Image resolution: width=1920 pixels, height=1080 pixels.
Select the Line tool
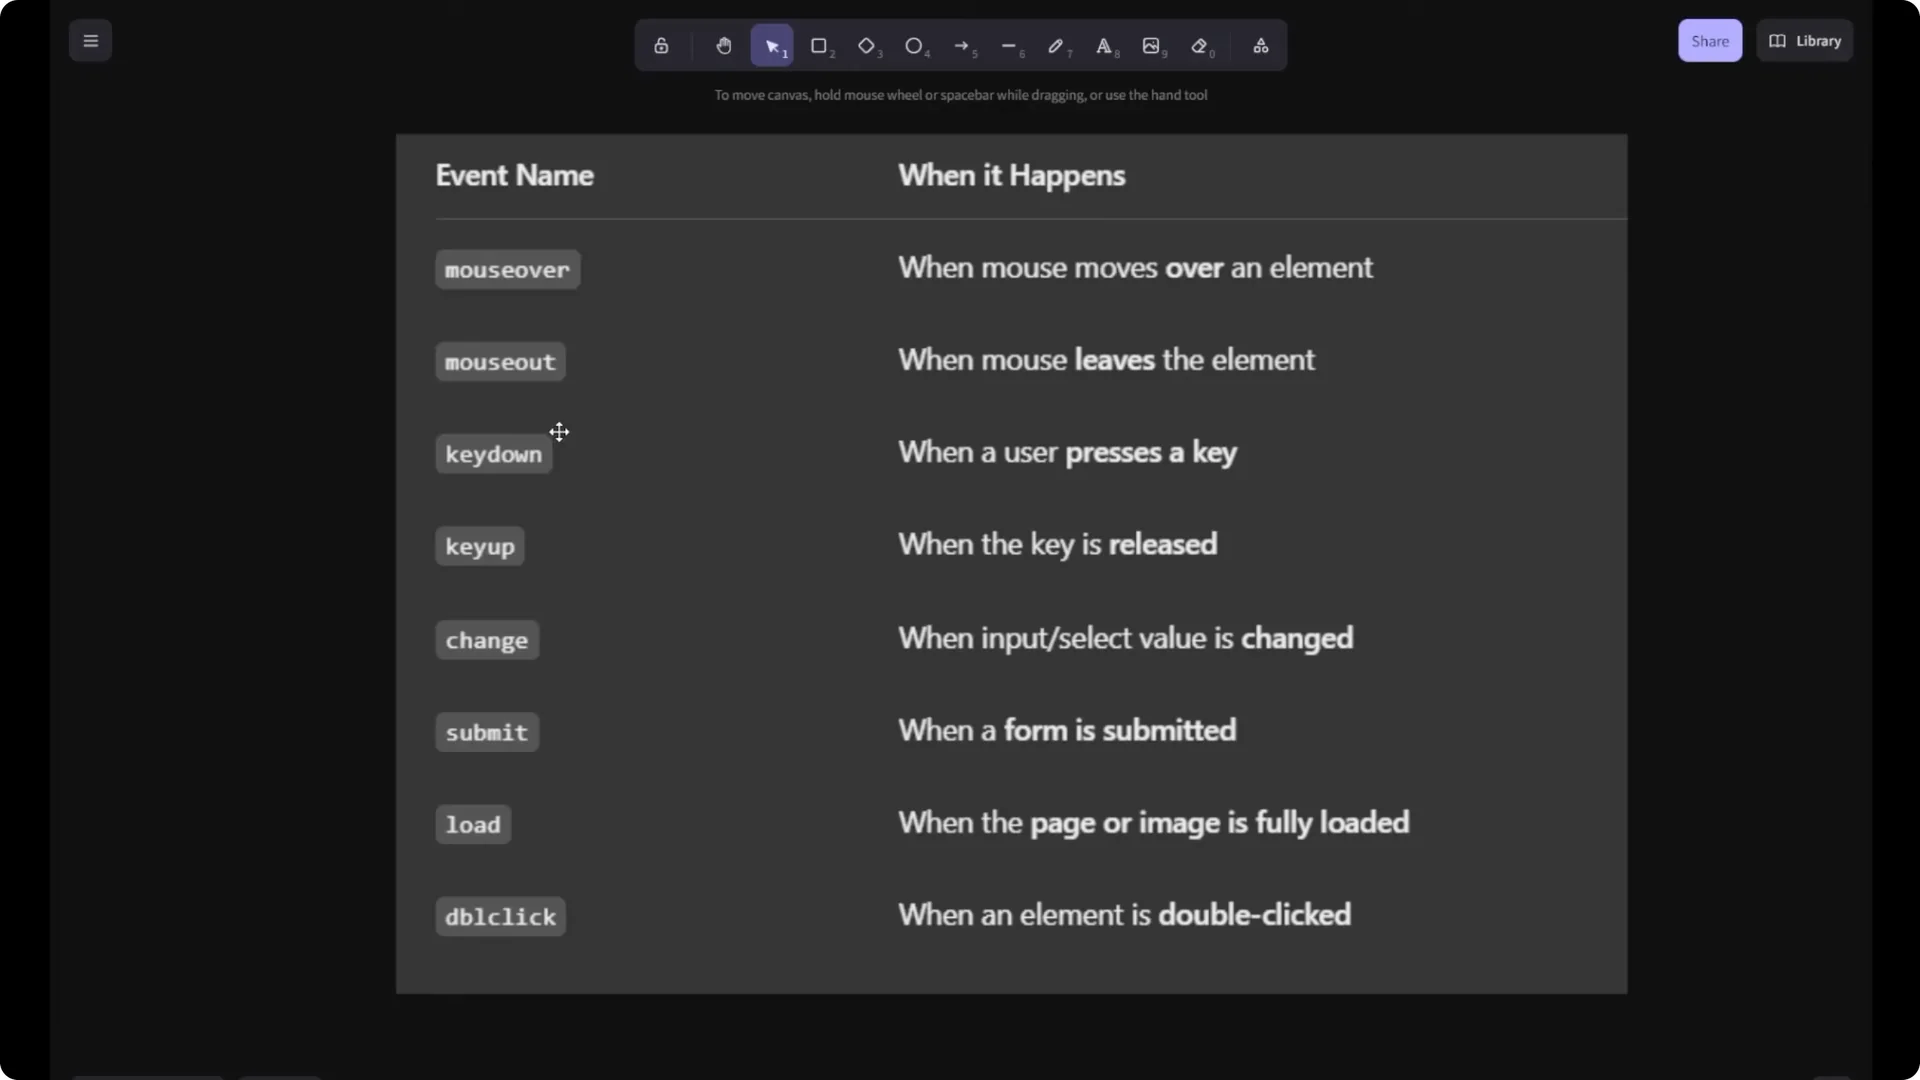[x=1011, y=45]
